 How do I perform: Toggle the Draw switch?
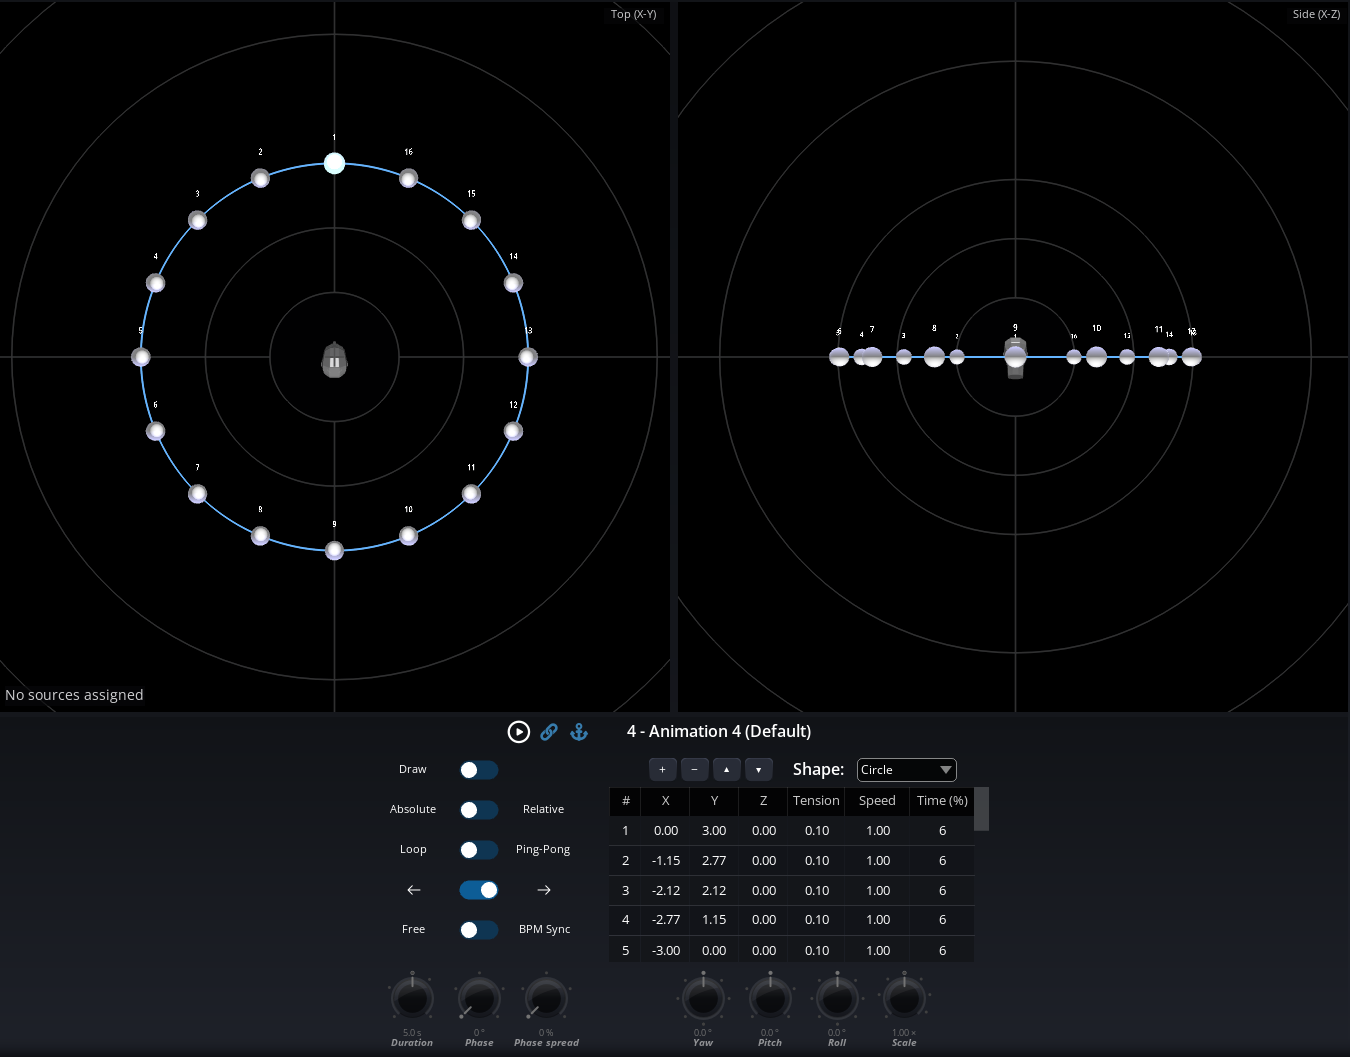[478, 770]
